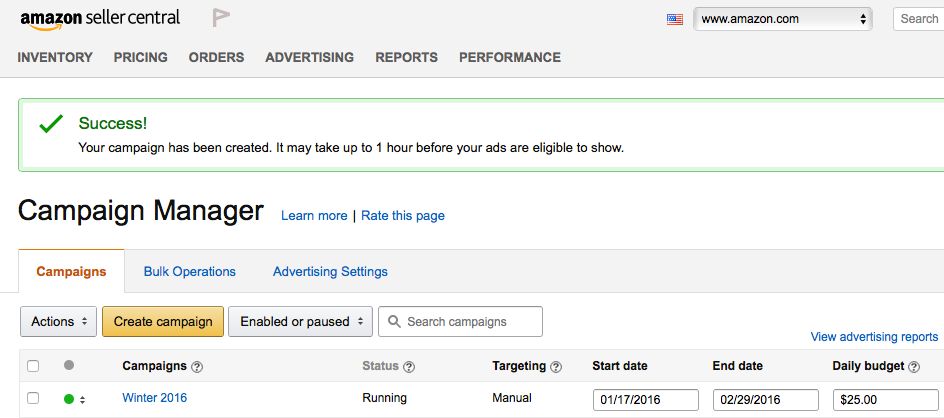Toggle the green status dot for Winter 2016
Viewport: 944px width, 418px height.
(69, 399)
